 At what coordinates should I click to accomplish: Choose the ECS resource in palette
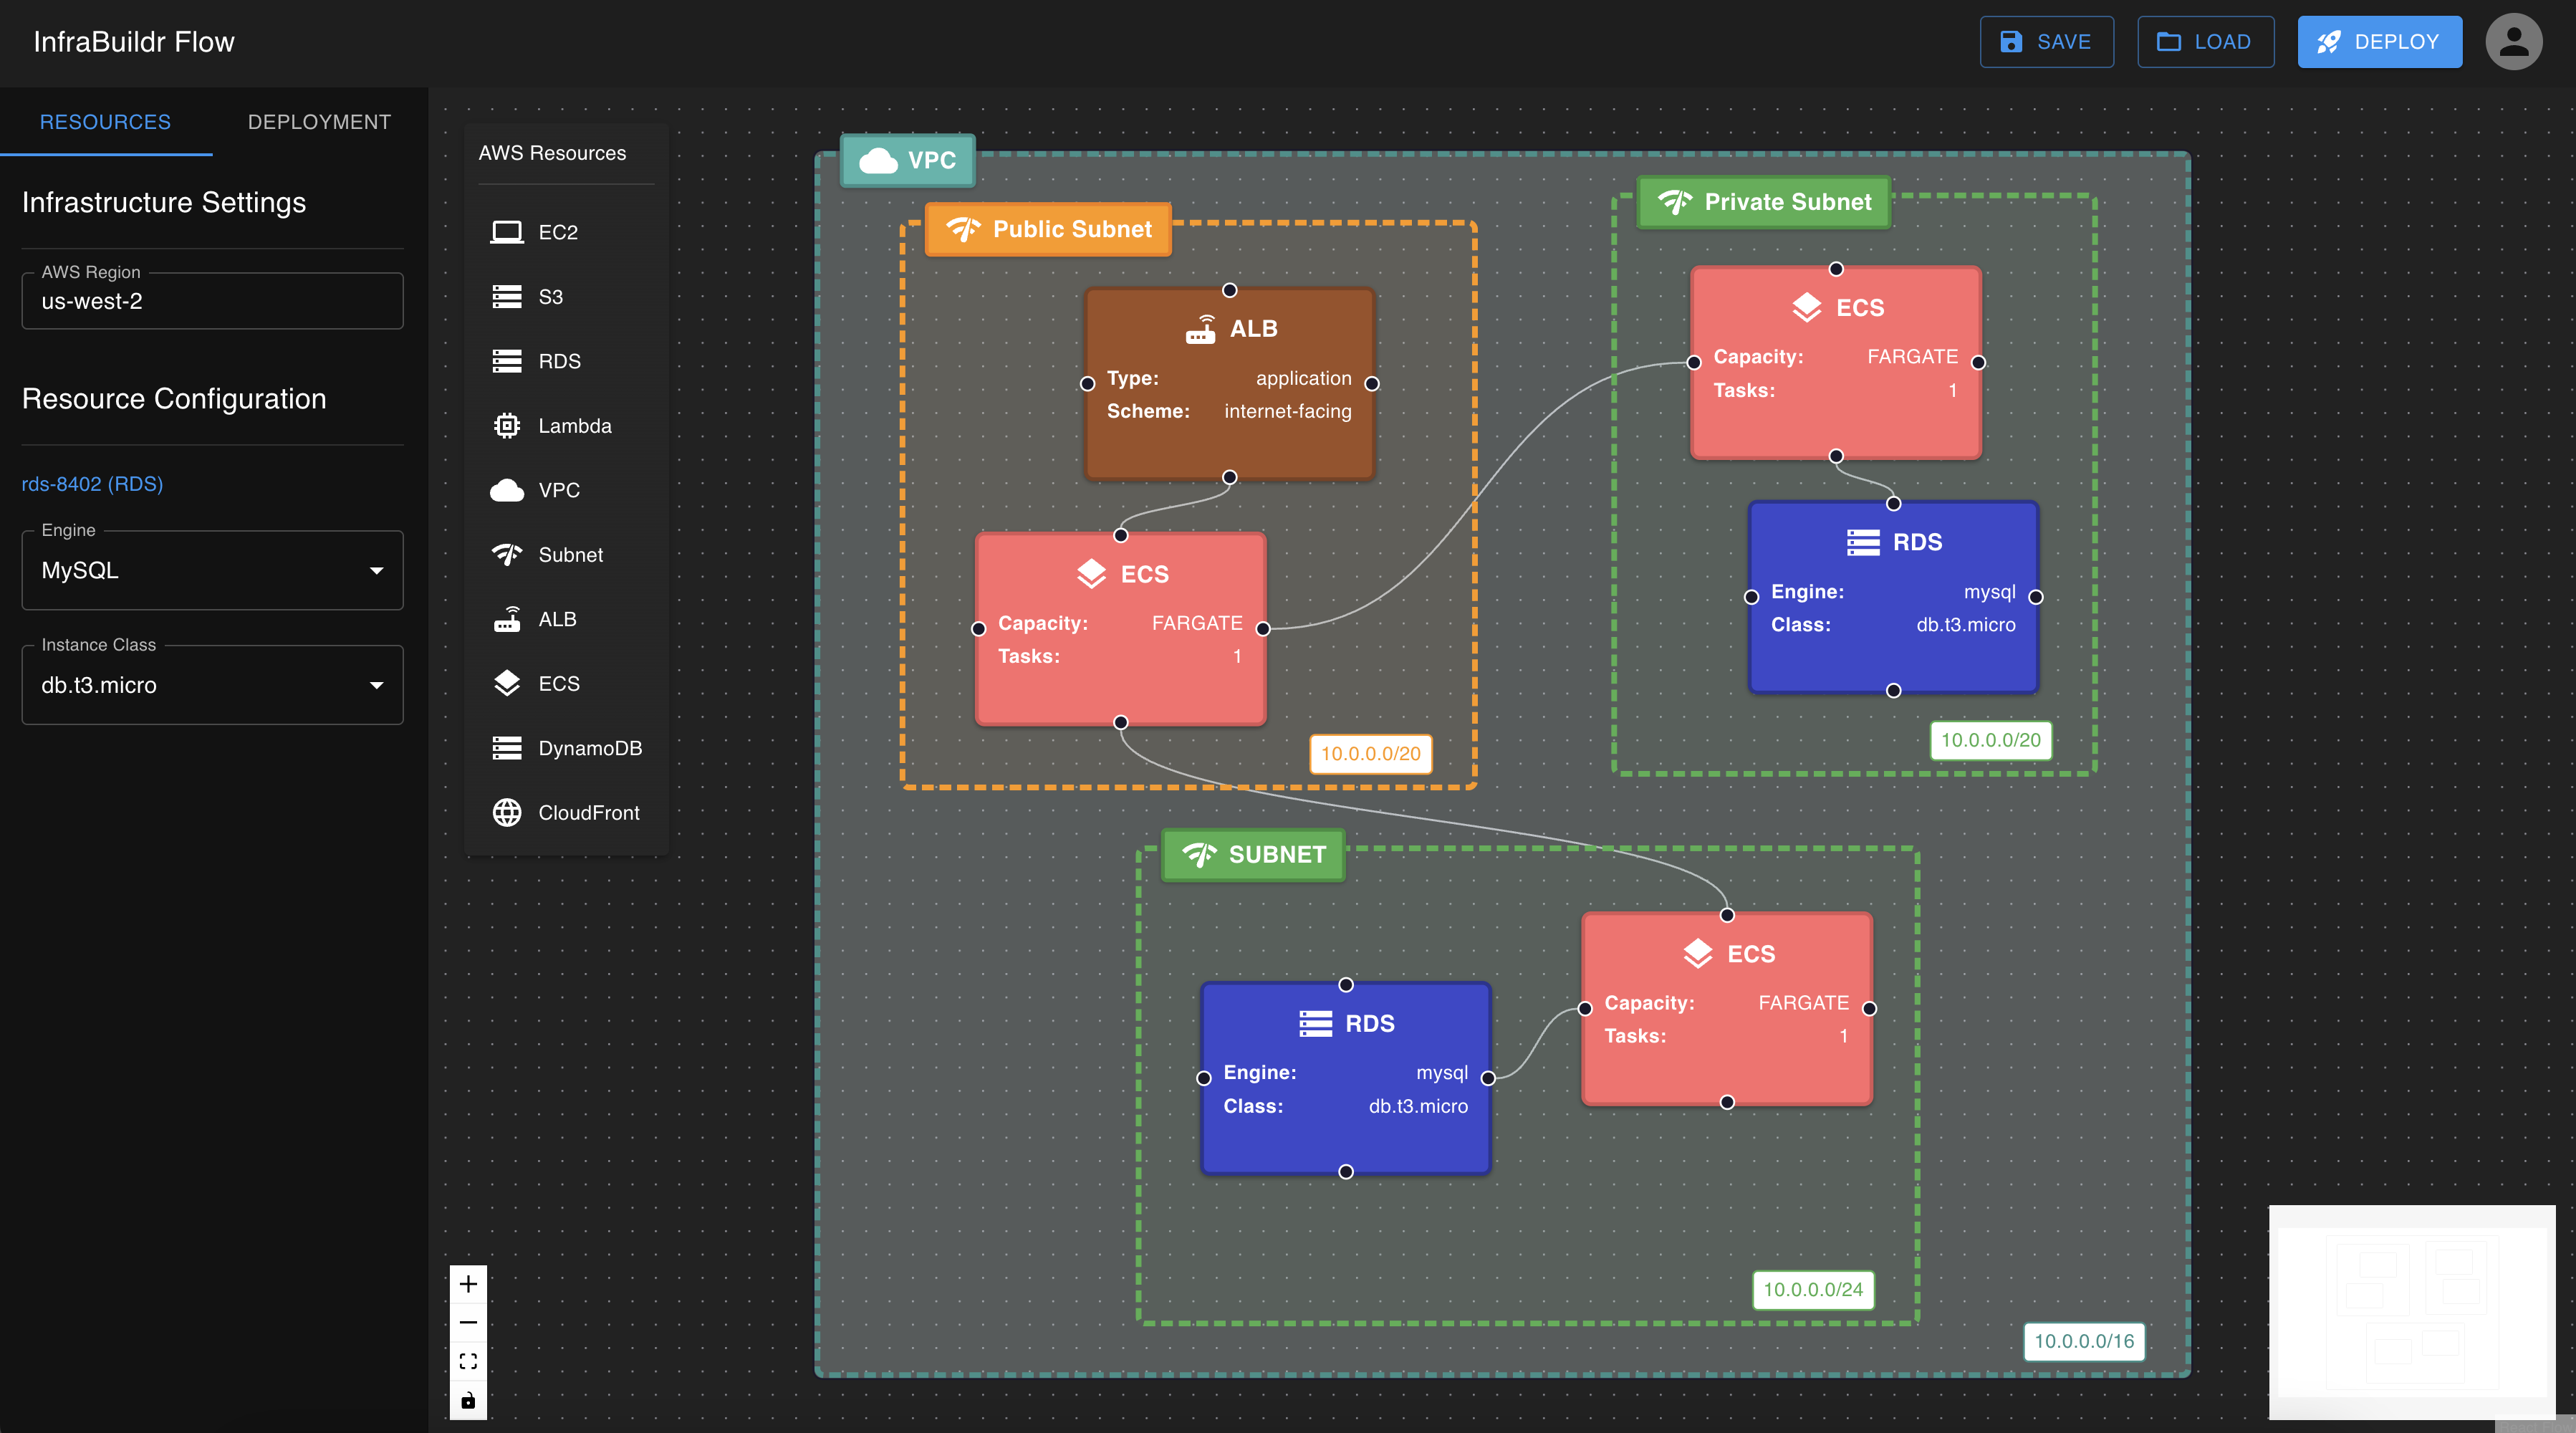click(566, 684)
